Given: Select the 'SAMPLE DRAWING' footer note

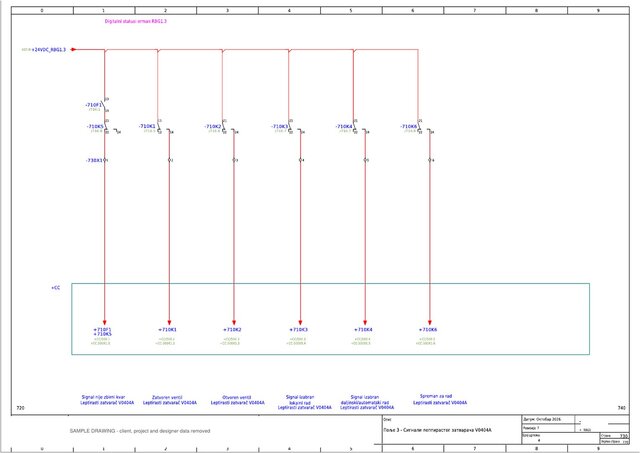Looking at the screenshot, I should (140, 431).
